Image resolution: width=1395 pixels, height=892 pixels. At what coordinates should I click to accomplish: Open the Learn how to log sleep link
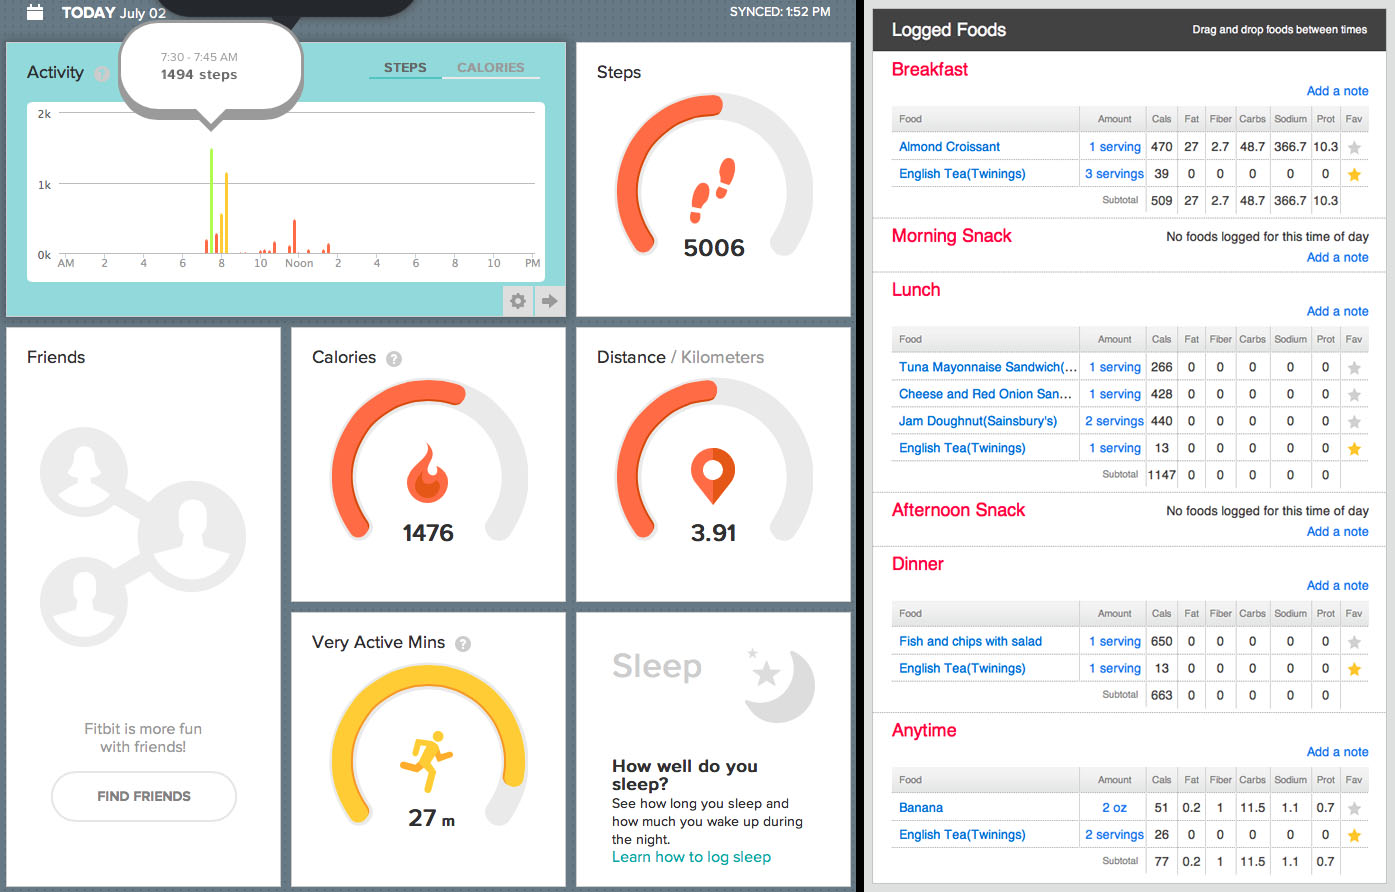[x=691, y=857]
